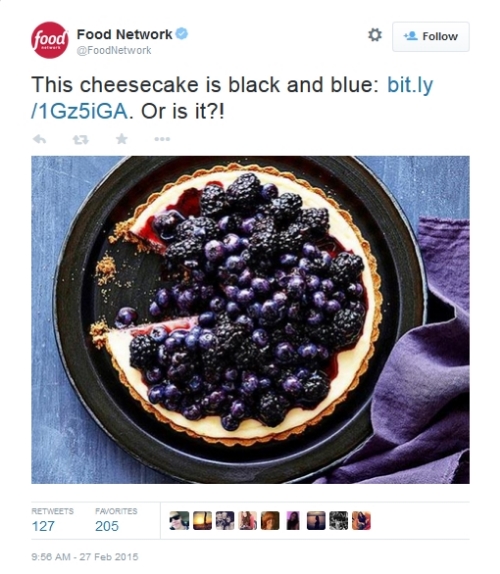The width and height of the screenshot is (500, 574).
Task: Open the second sunset avatar
Action: (202, 521)
